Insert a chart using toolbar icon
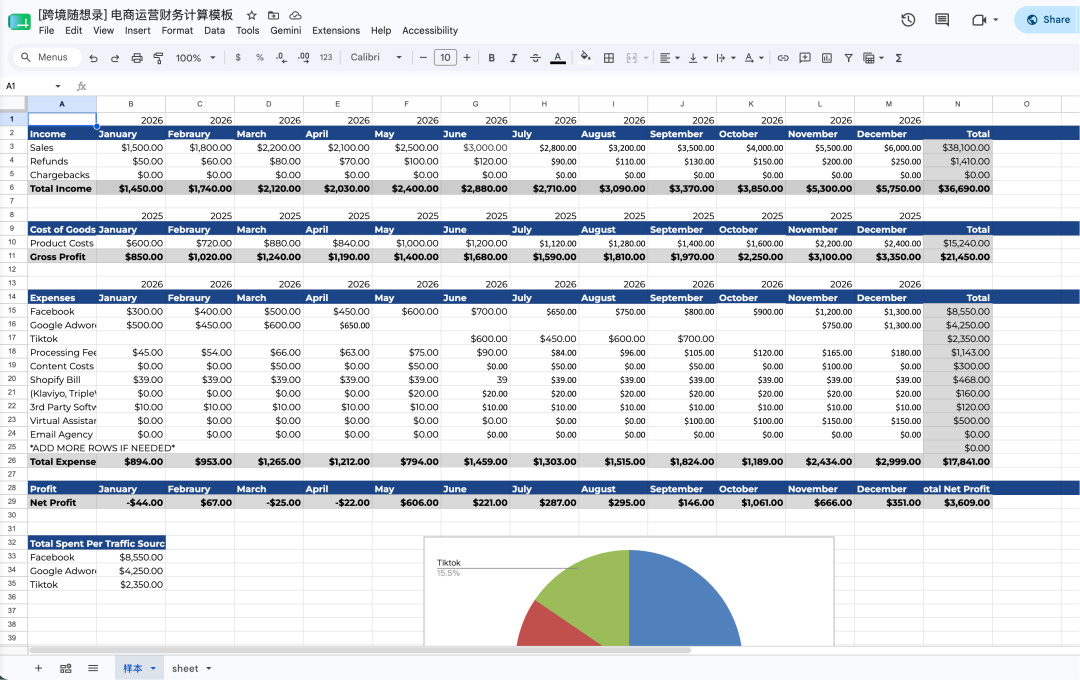1080x680 pixels. pos(827,58)
